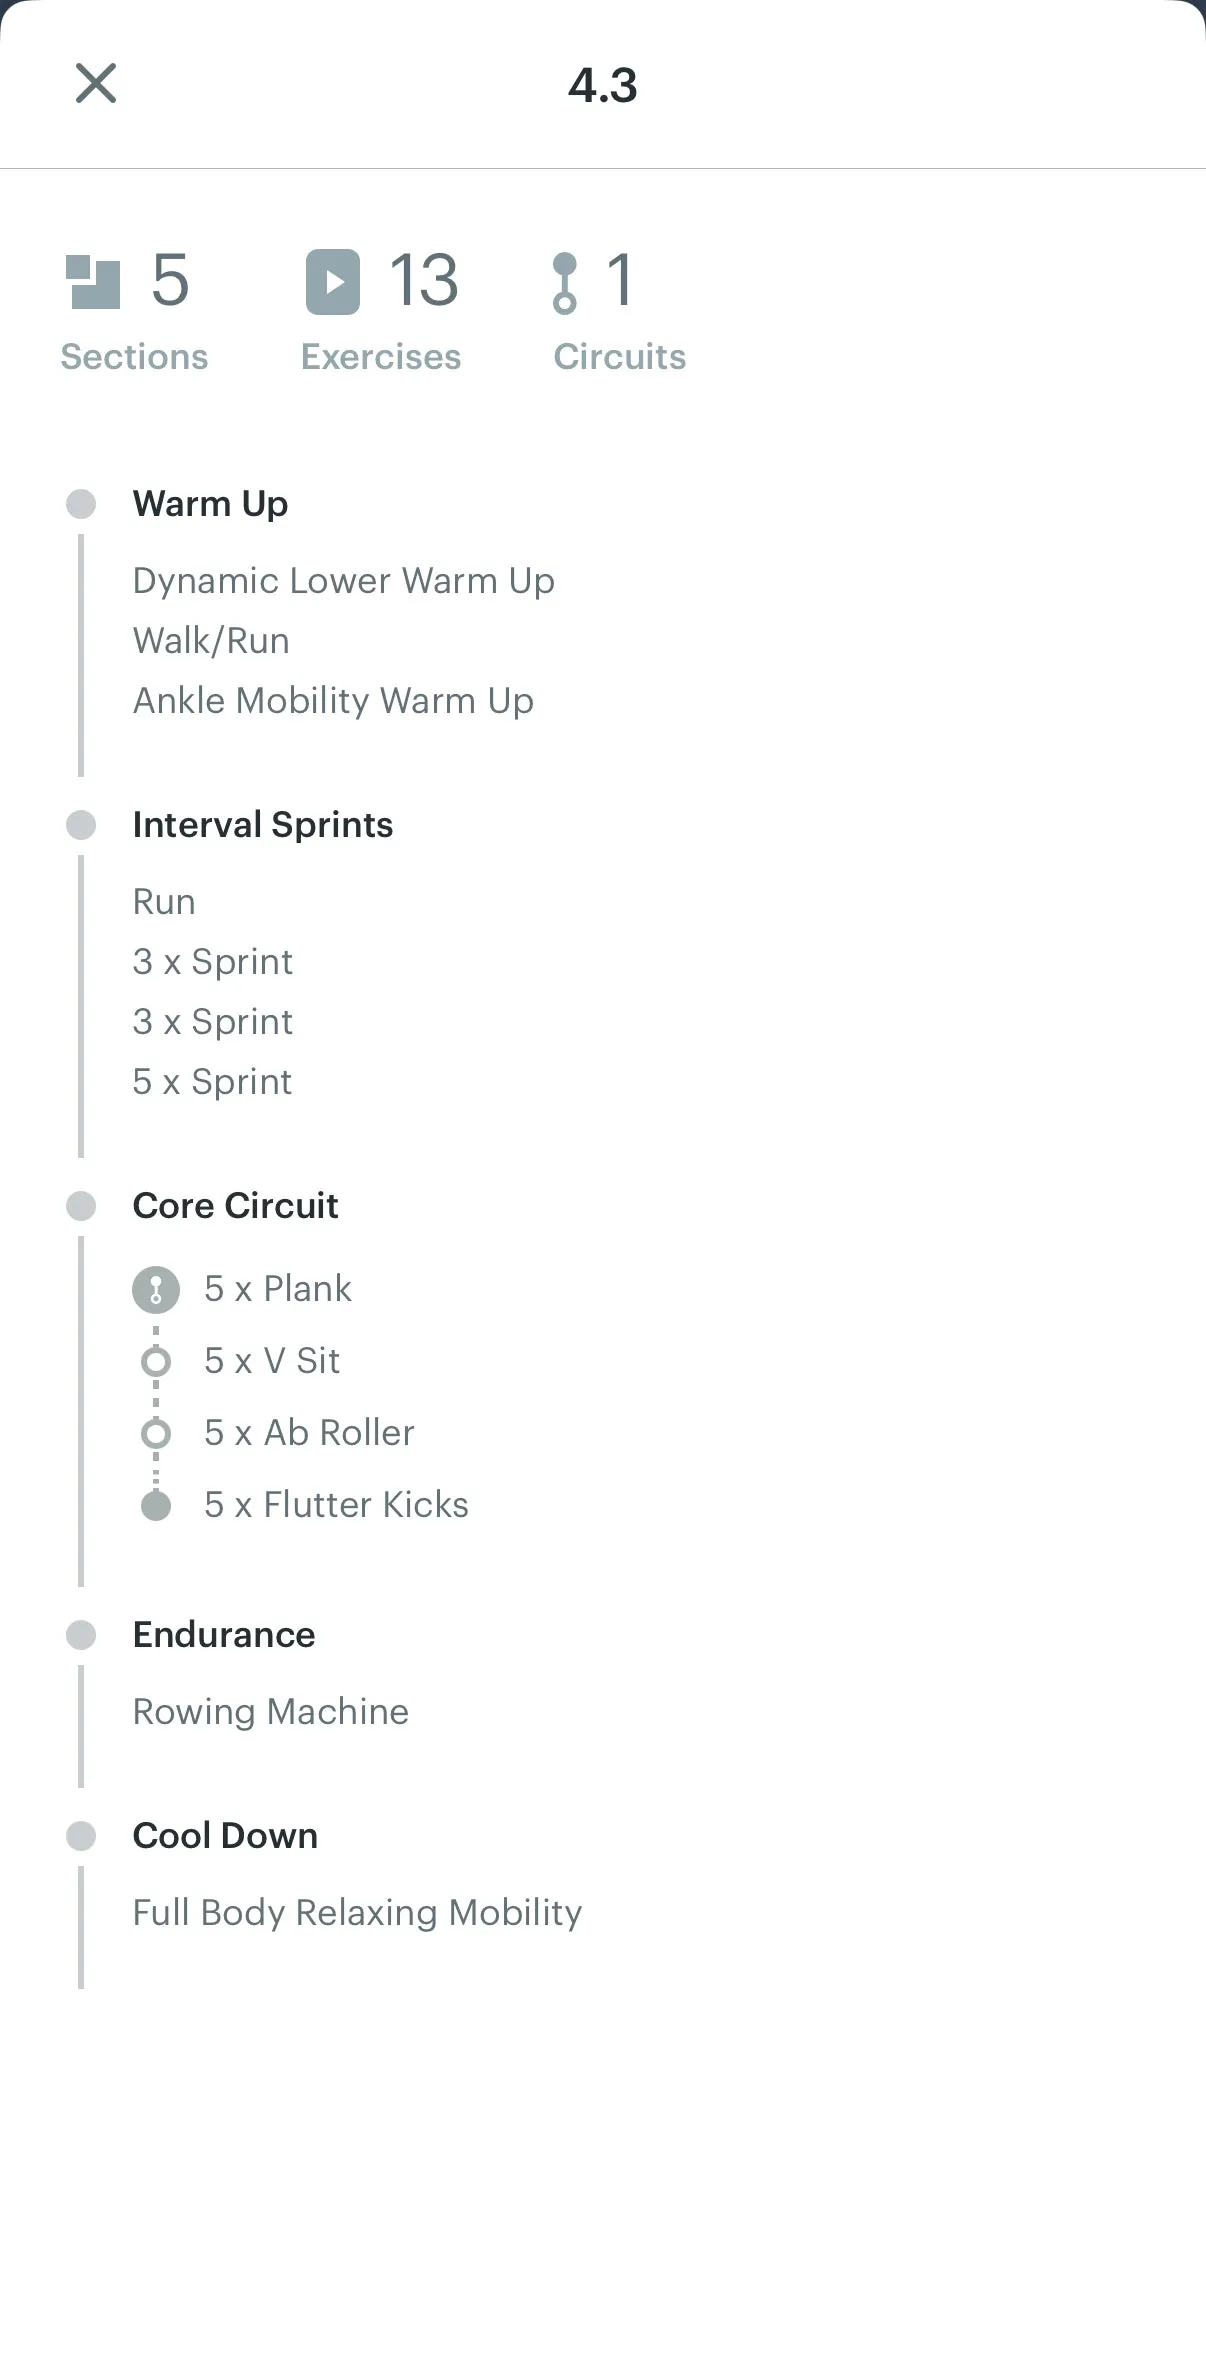Screen dimensions: 1206x2358
Task: Open the Dynamic Lower Warm Up exercise
Action: 344,581
